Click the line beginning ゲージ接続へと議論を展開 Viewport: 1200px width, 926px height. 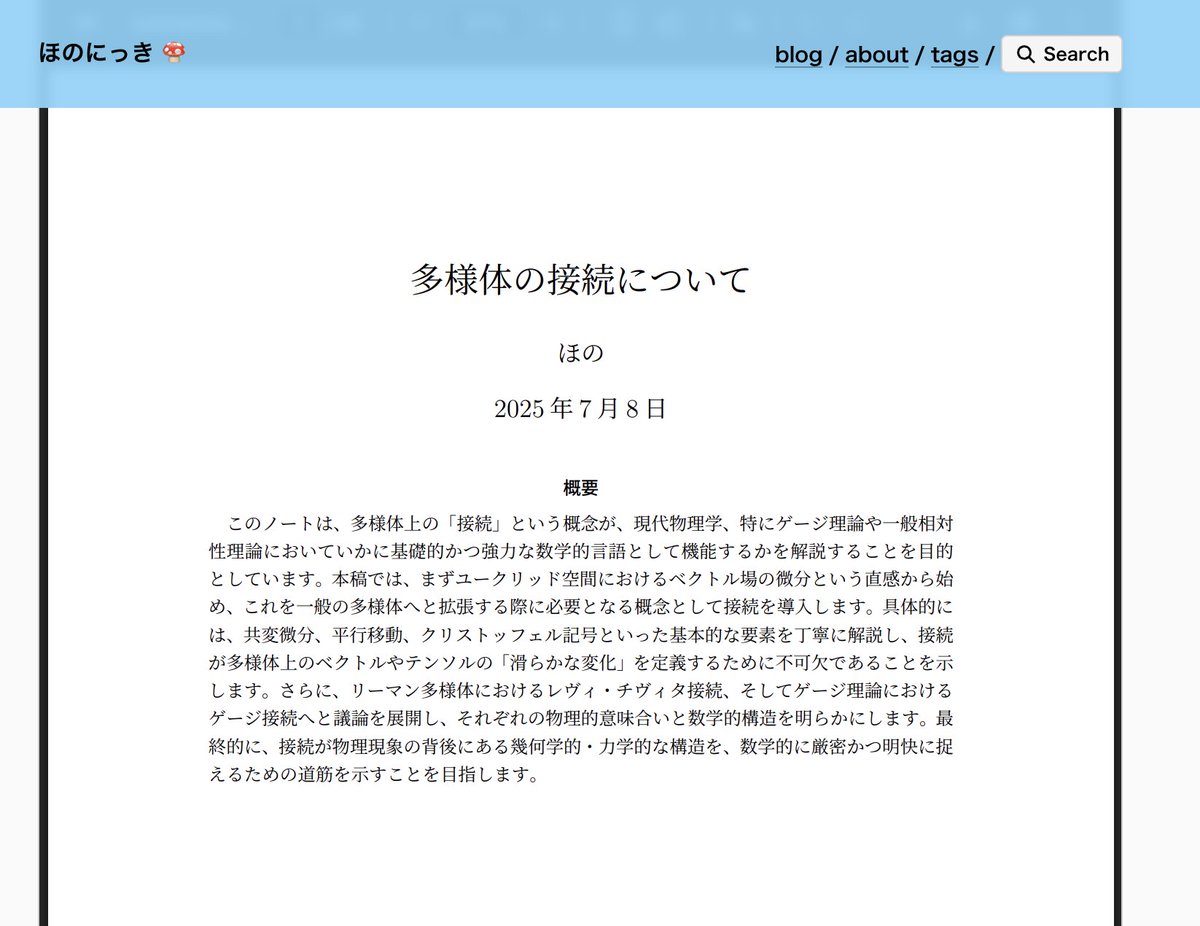[582, 719]
